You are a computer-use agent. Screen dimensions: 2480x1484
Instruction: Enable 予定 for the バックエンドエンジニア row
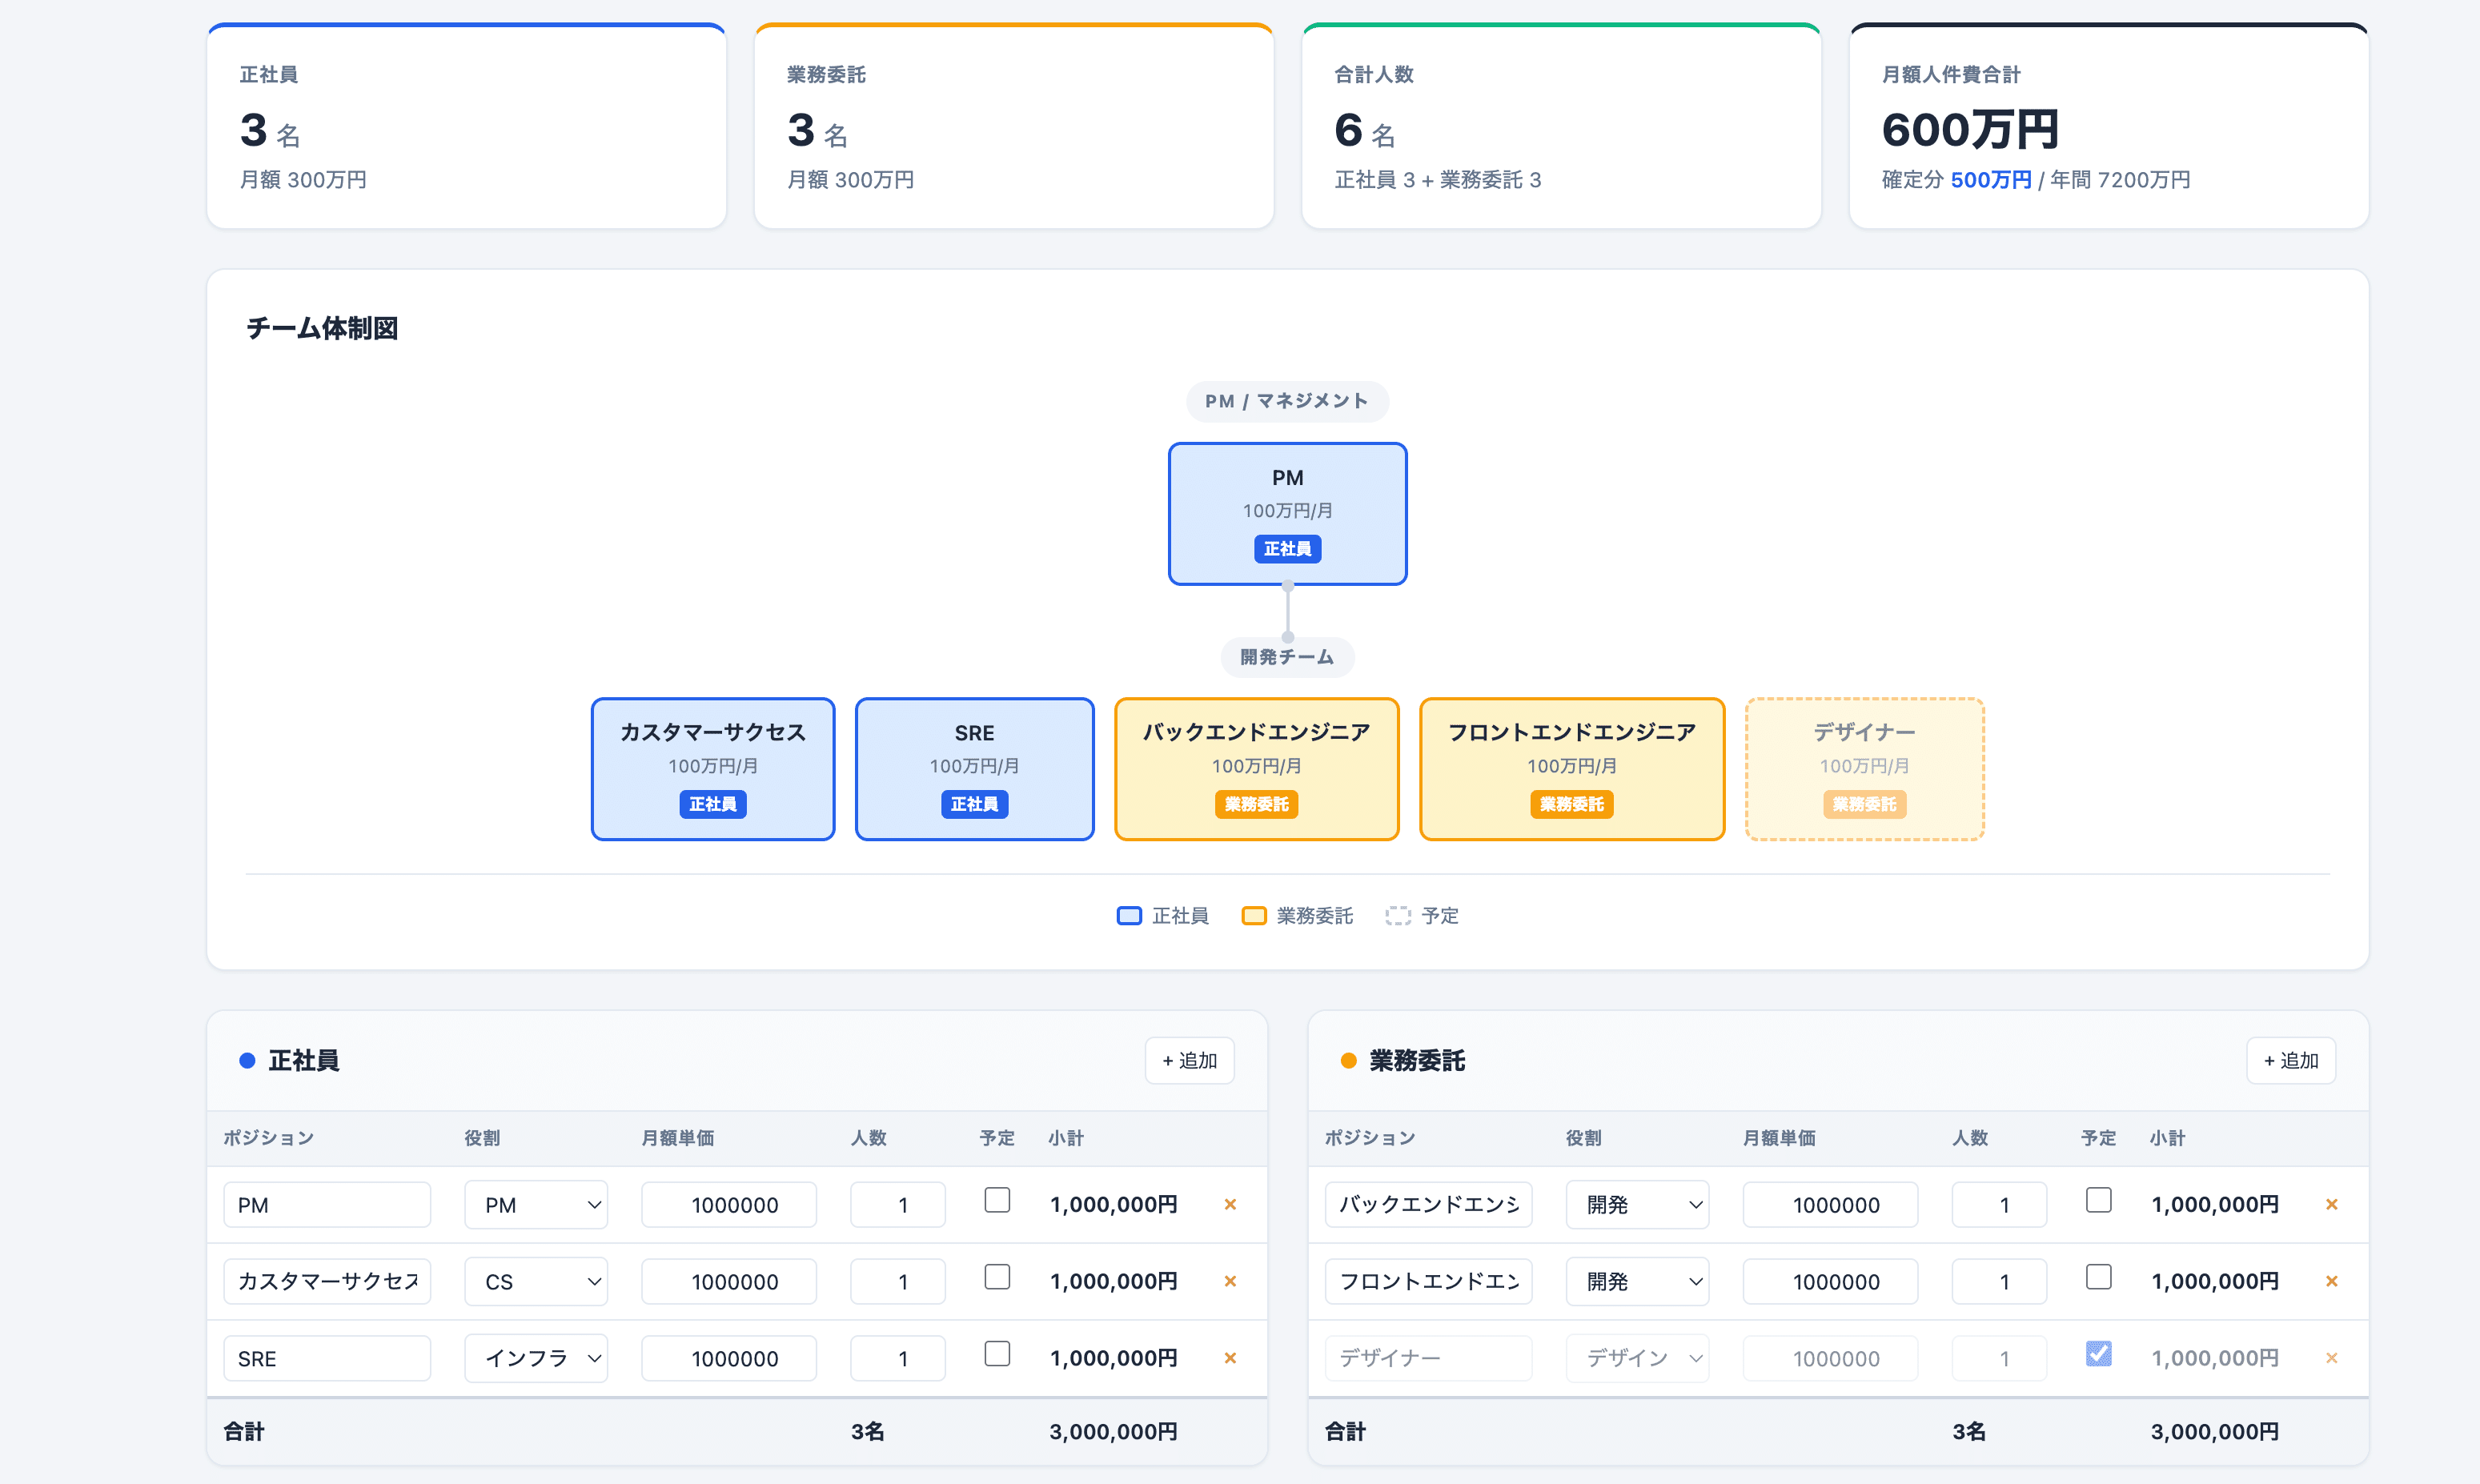pyautogui.click(x=2098, y=1200)
